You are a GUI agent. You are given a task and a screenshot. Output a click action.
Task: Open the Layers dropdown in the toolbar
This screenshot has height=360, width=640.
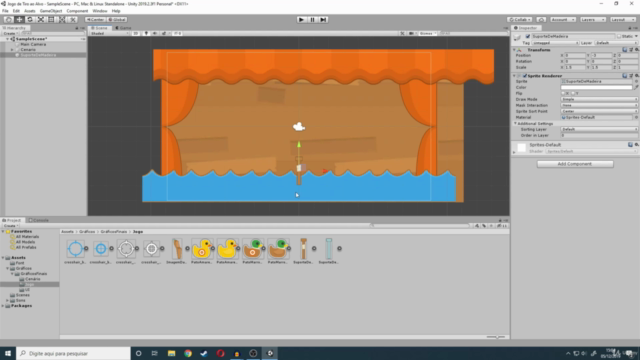click(593, 20)
